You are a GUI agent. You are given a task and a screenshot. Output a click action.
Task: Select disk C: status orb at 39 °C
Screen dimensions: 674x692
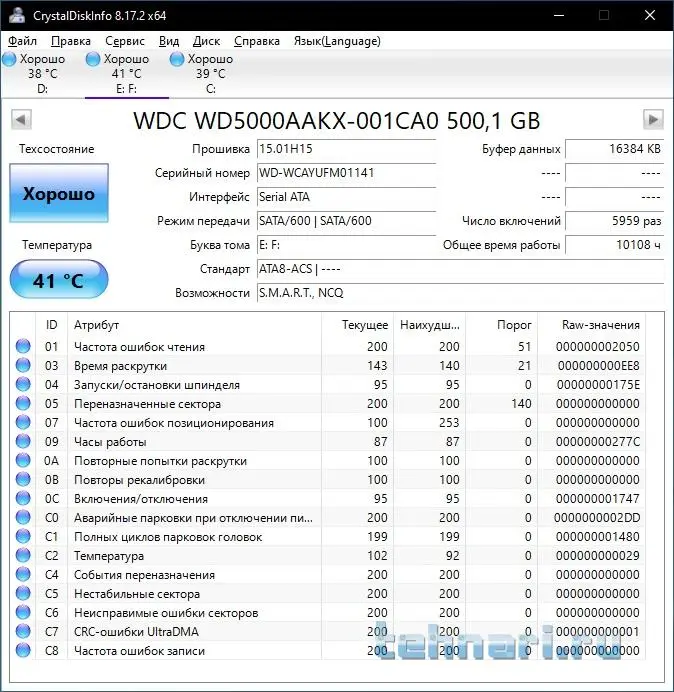(177, 60)
